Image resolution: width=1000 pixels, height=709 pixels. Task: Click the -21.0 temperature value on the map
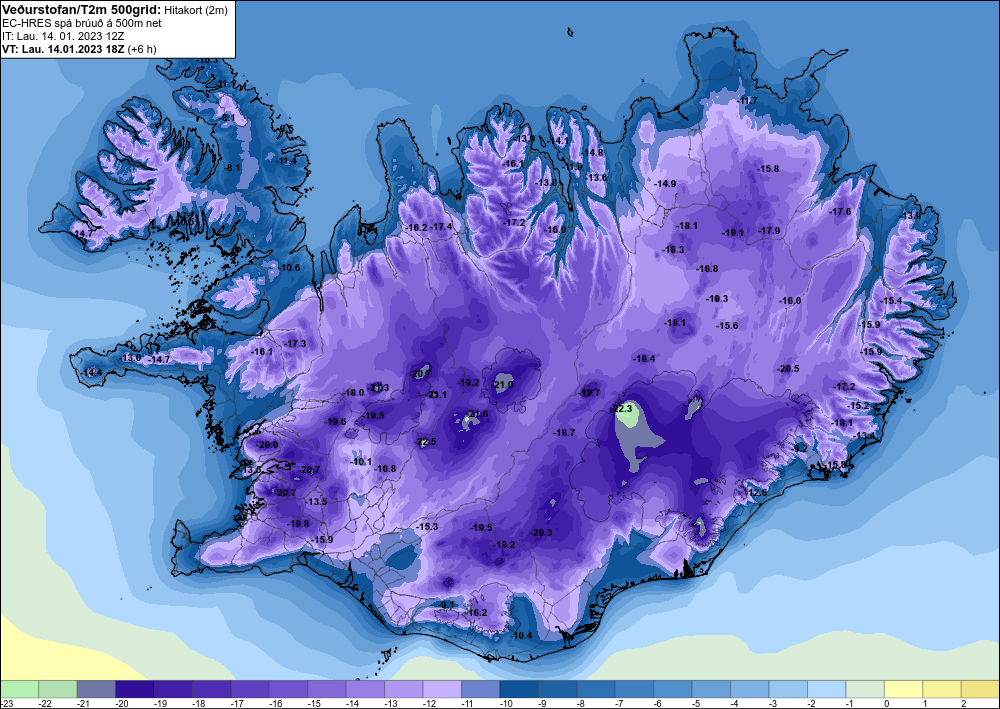[503, 384]
